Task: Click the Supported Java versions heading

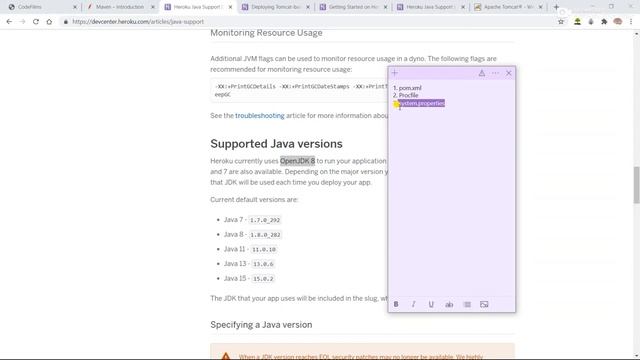Action: [x=276, y=144]
